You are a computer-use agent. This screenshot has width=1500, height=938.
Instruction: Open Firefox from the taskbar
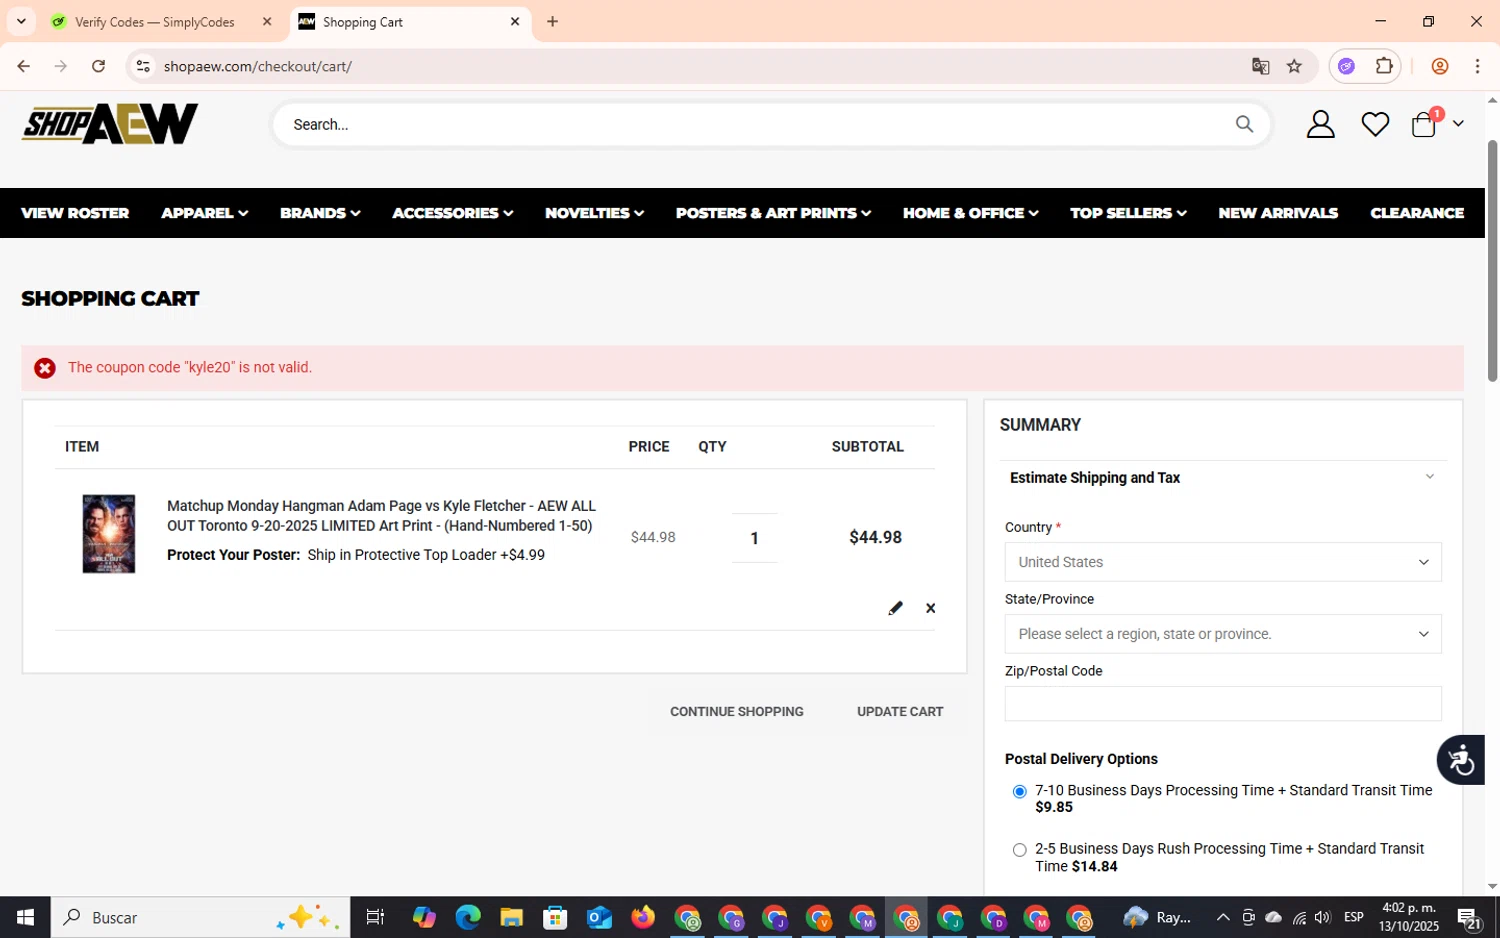point(643,917)
